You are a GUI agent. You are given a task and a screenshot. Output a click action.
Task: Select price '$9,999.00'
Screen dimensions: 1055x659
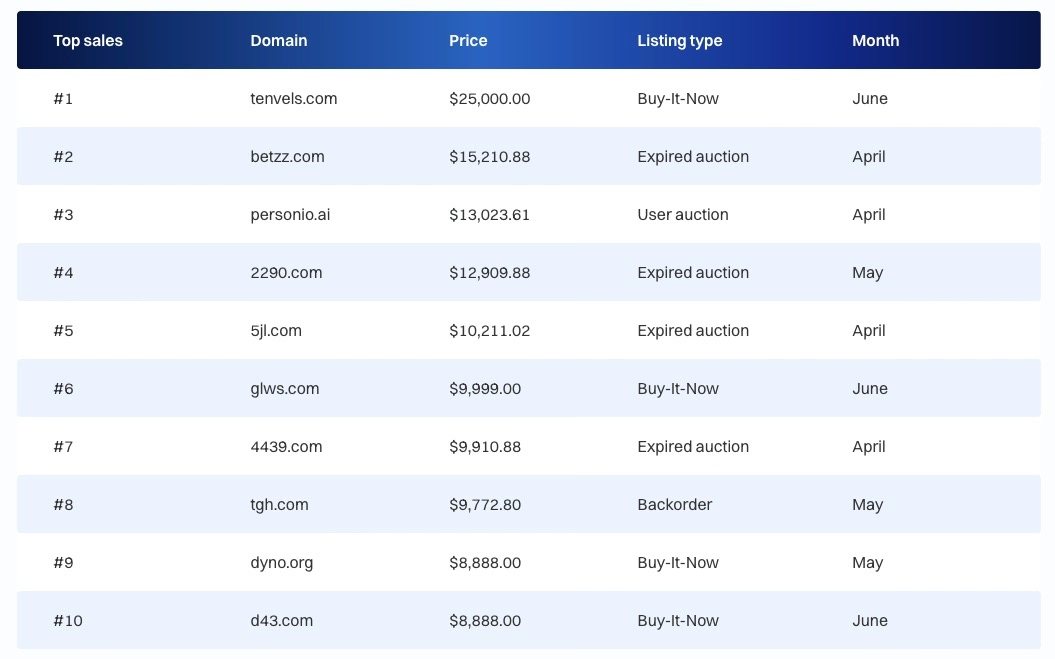tap(484, 388)
